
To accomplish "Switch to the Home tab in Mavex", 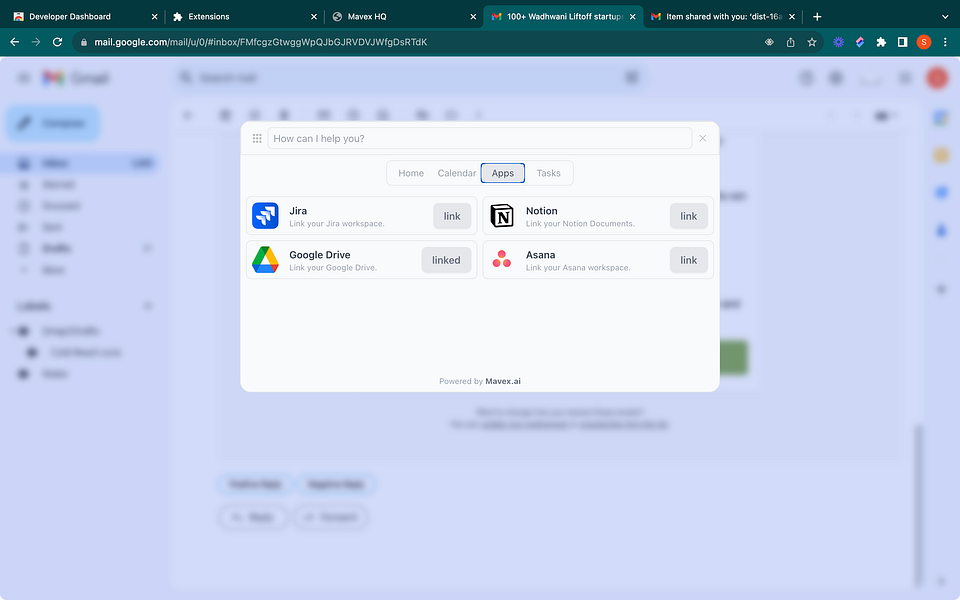I will point(411,173).
